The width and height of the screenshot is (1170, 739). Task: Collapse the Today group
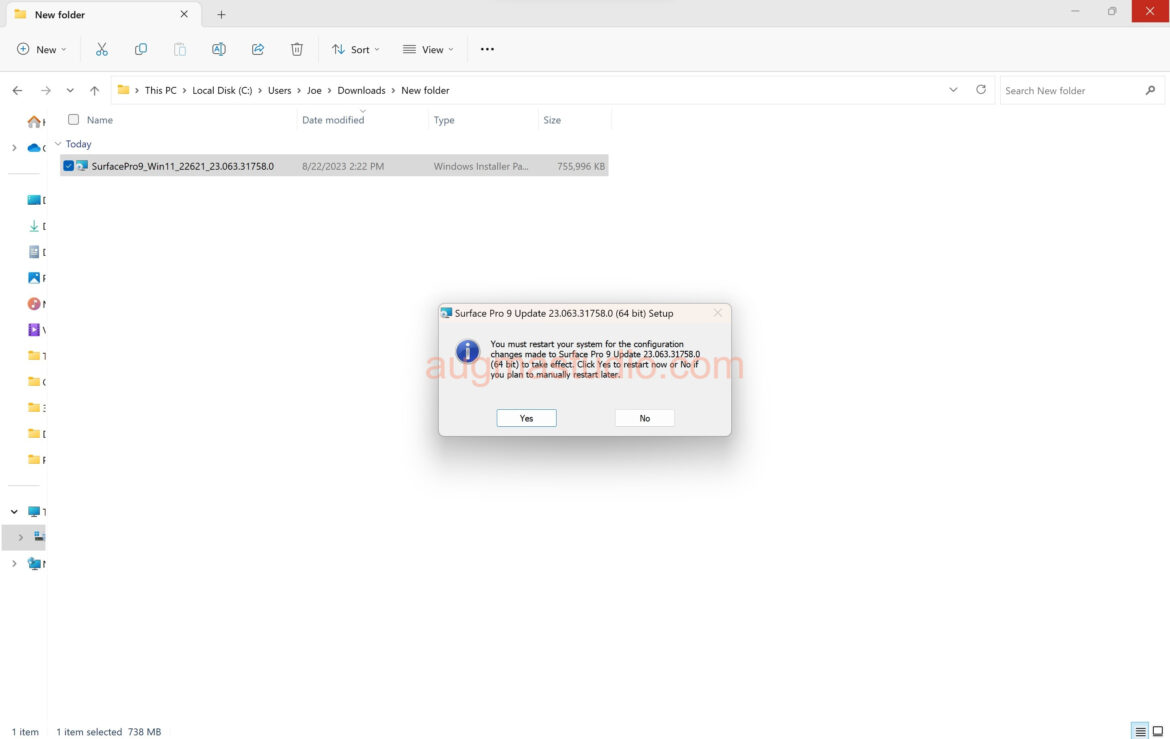pos(58,143)
